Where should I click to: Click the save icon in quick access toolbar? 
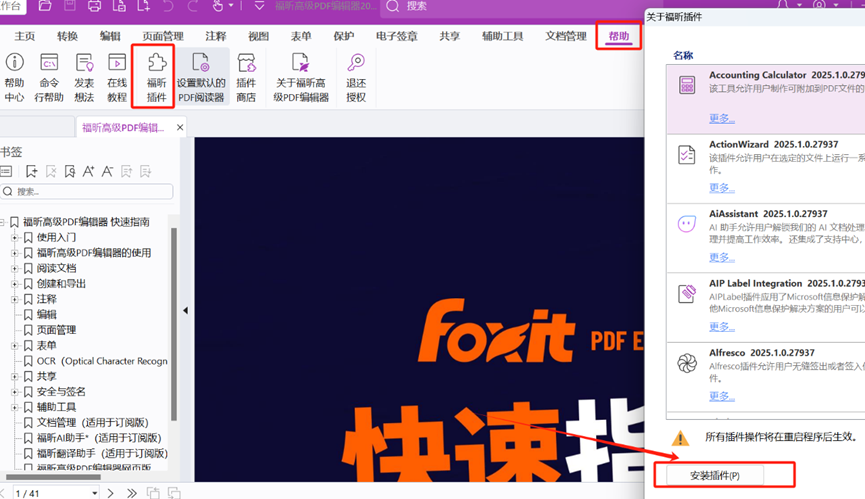coord(70,6)
